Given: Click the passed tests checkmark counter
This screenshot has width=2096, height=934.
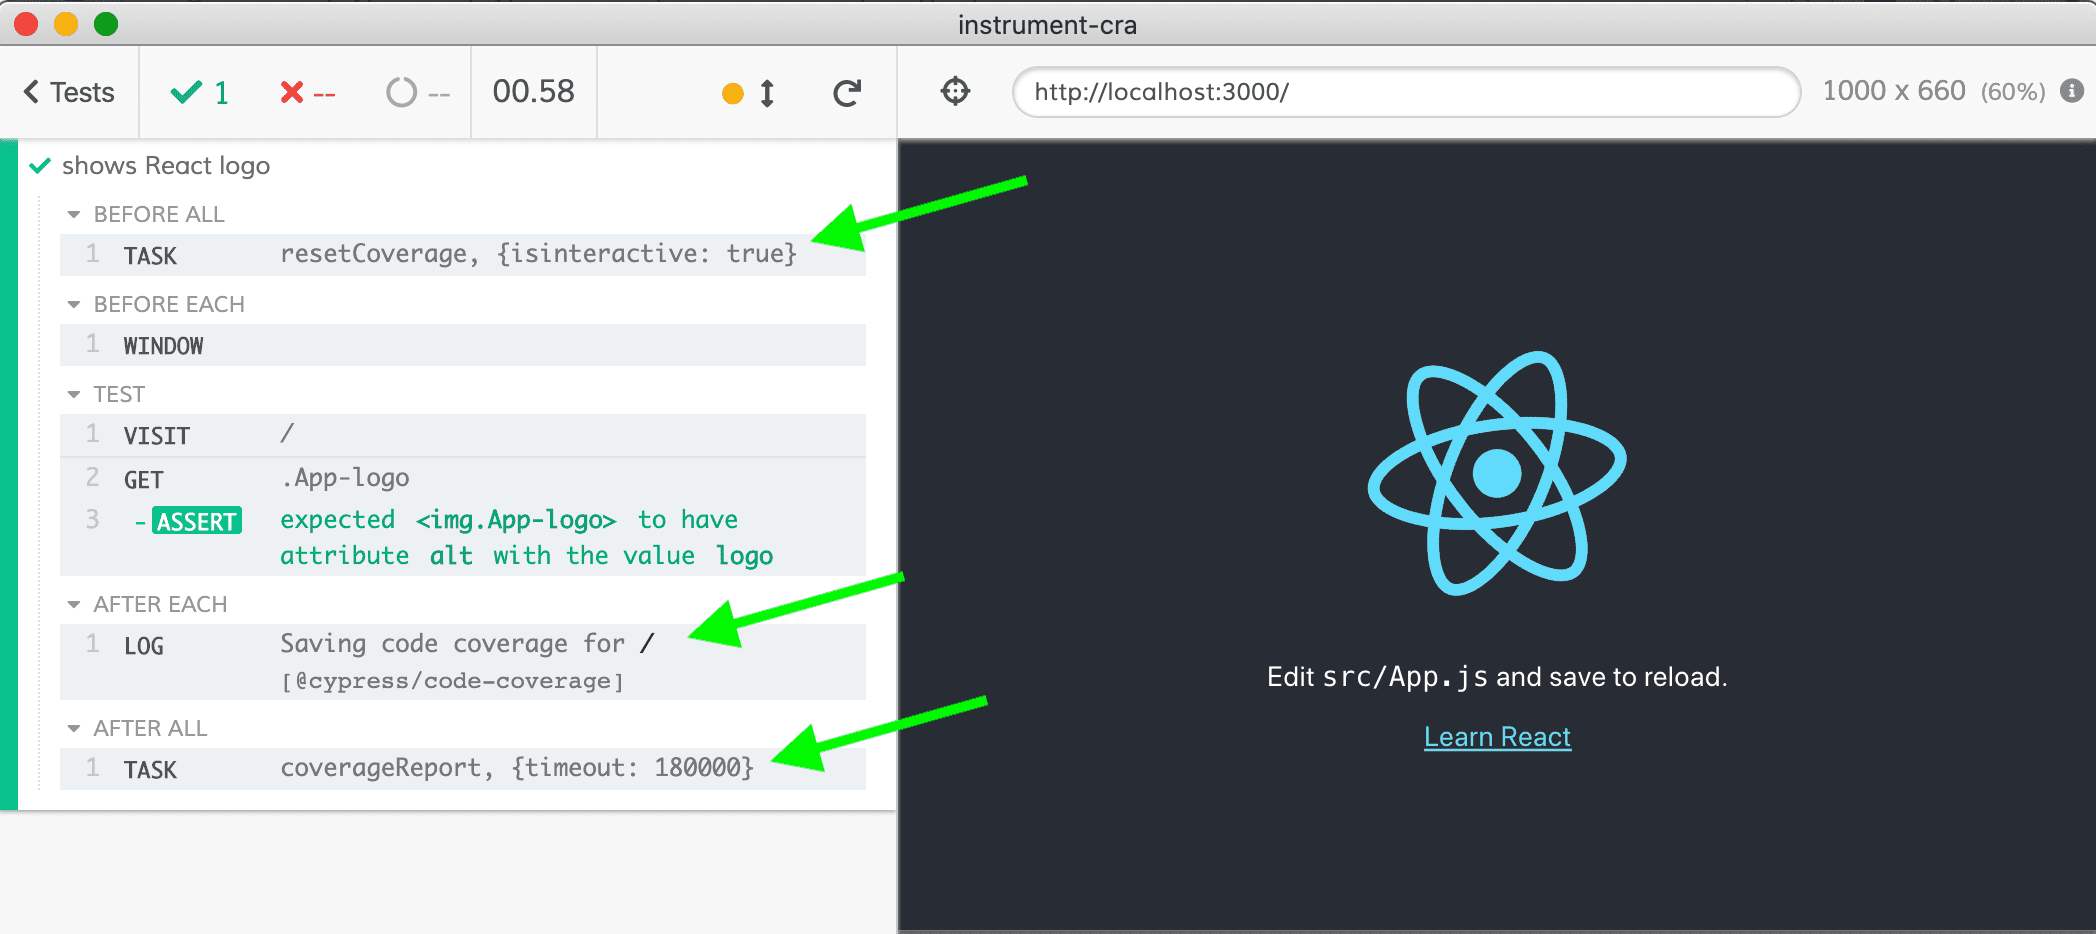Looking at the screenshot, I should tap(200, 93).
